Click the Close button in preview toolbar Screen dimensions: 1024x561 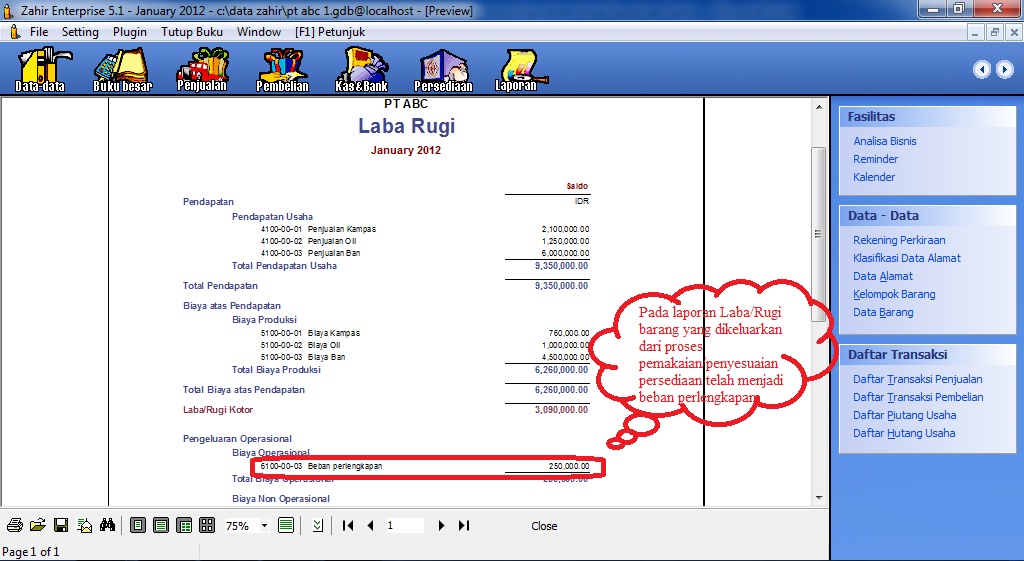pos(544,526)
